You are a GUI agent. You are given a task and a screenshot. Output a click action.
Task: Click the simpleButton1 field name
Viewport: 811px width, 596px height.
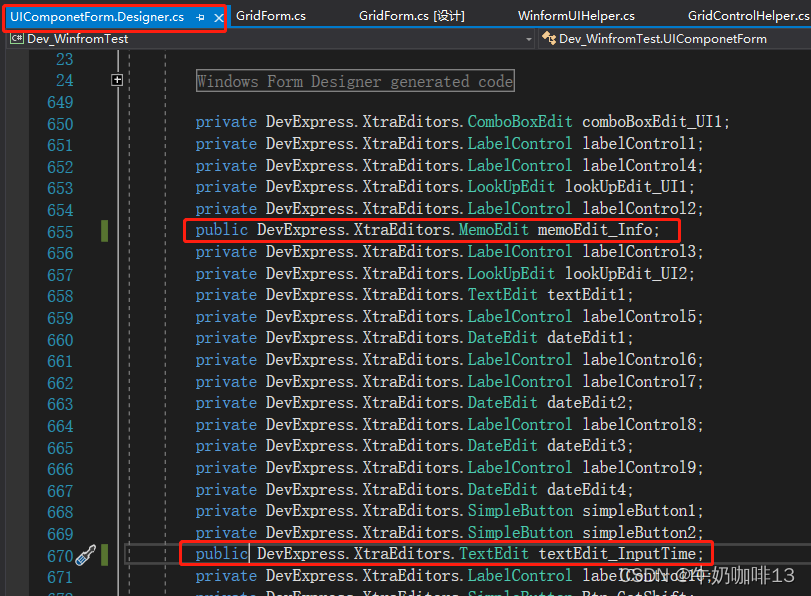tap(639, 511)
